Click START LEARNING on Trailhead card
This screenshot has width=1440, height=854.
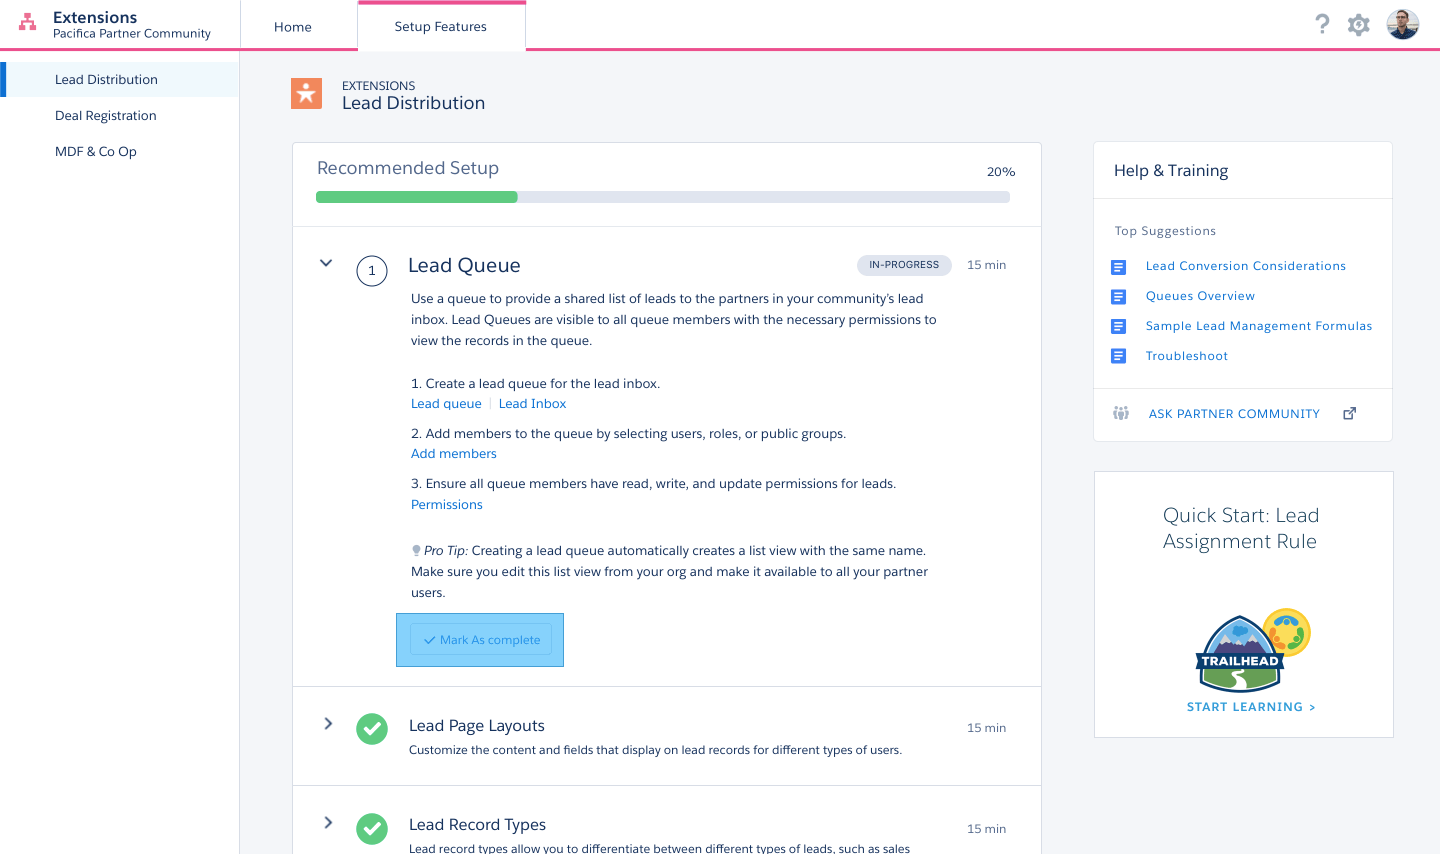coord(1251,707)
